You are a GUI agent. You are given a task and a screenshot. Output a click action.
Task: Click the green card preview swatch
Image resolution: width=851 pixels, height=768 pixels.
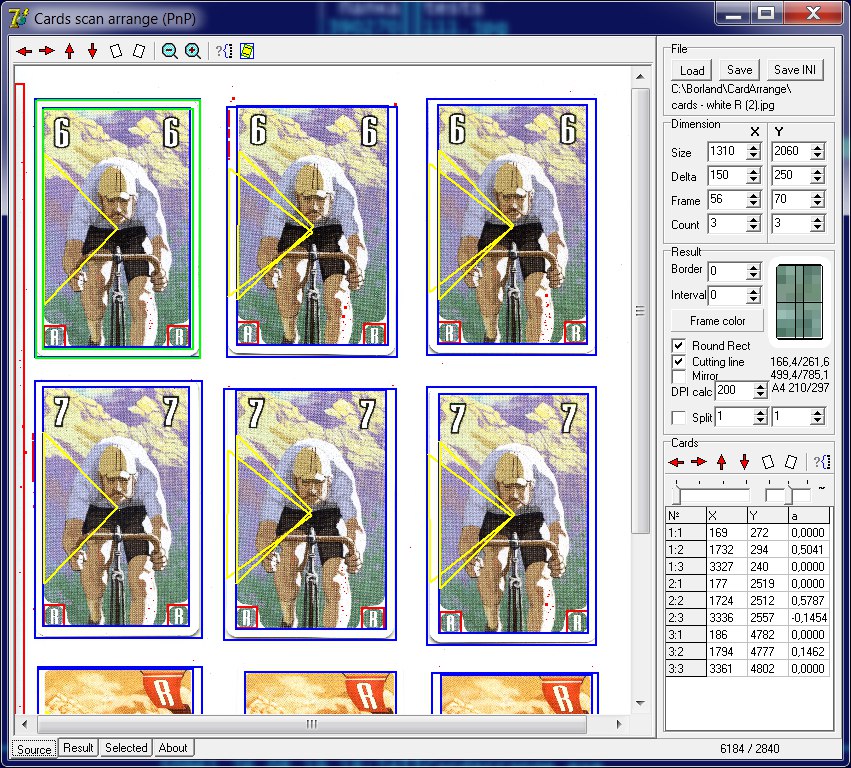tap(799, 302)
